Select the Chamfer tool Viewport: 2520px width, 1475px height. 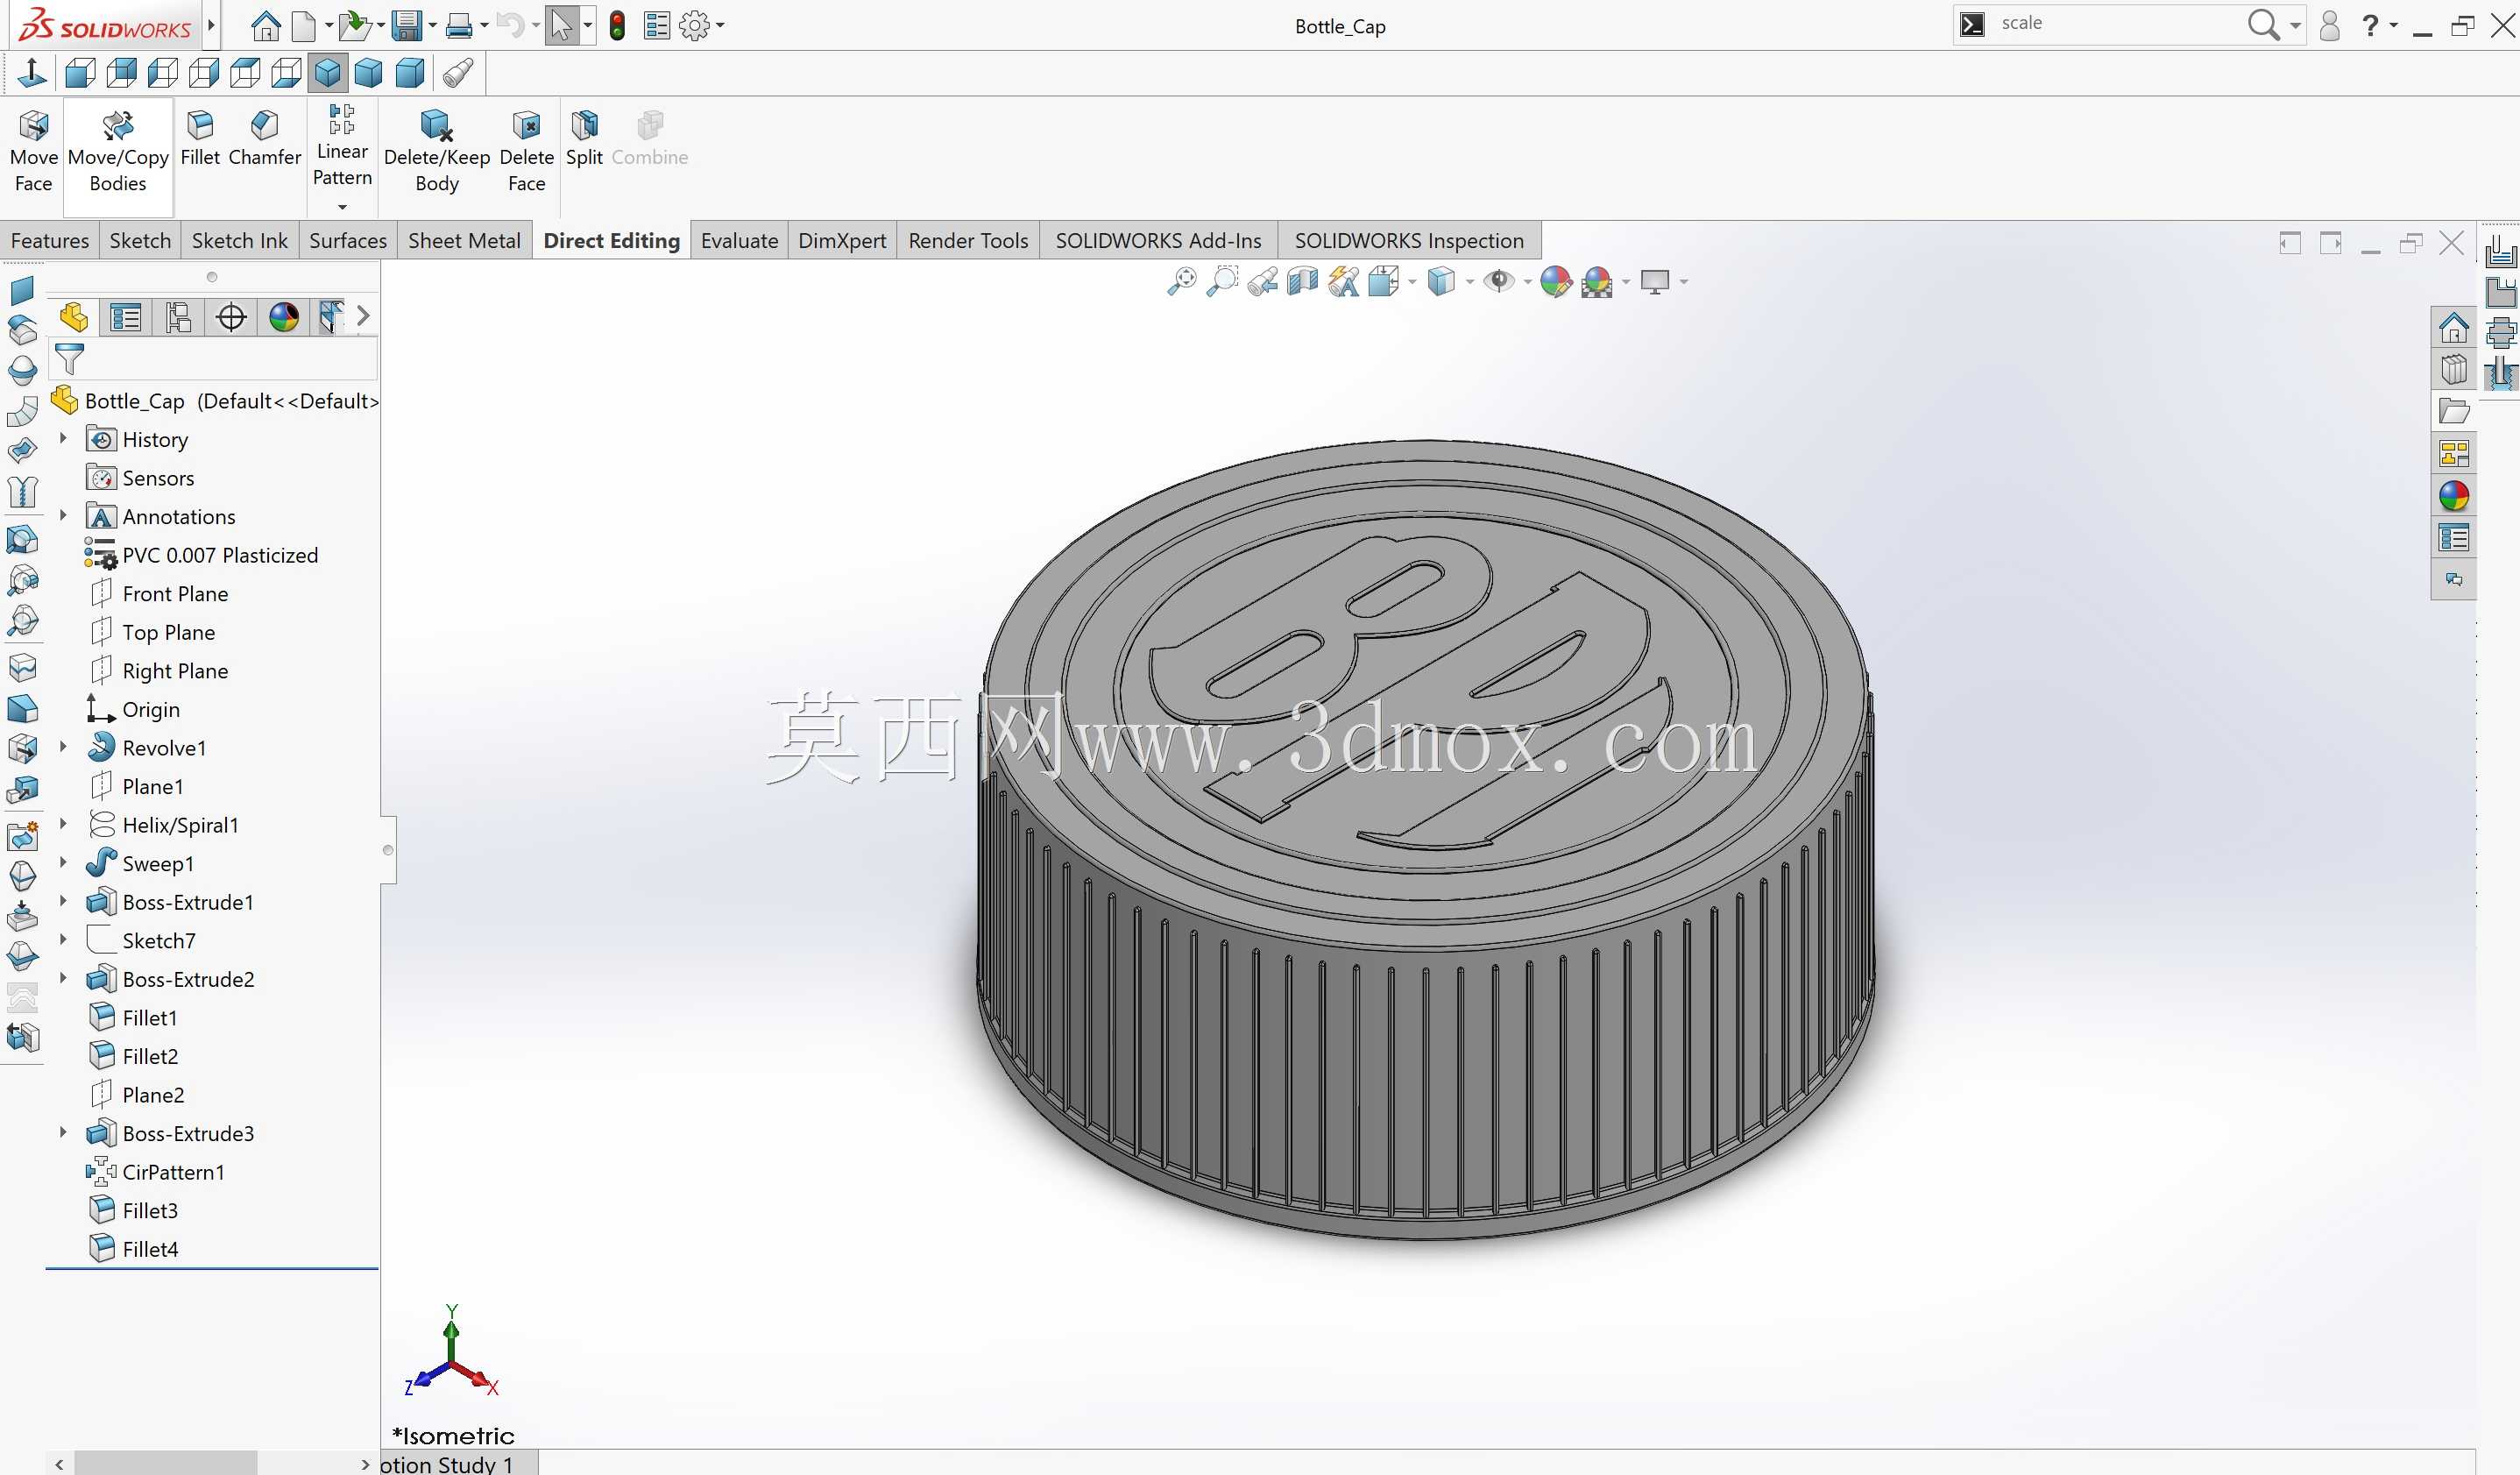click(x=264, y=140)
